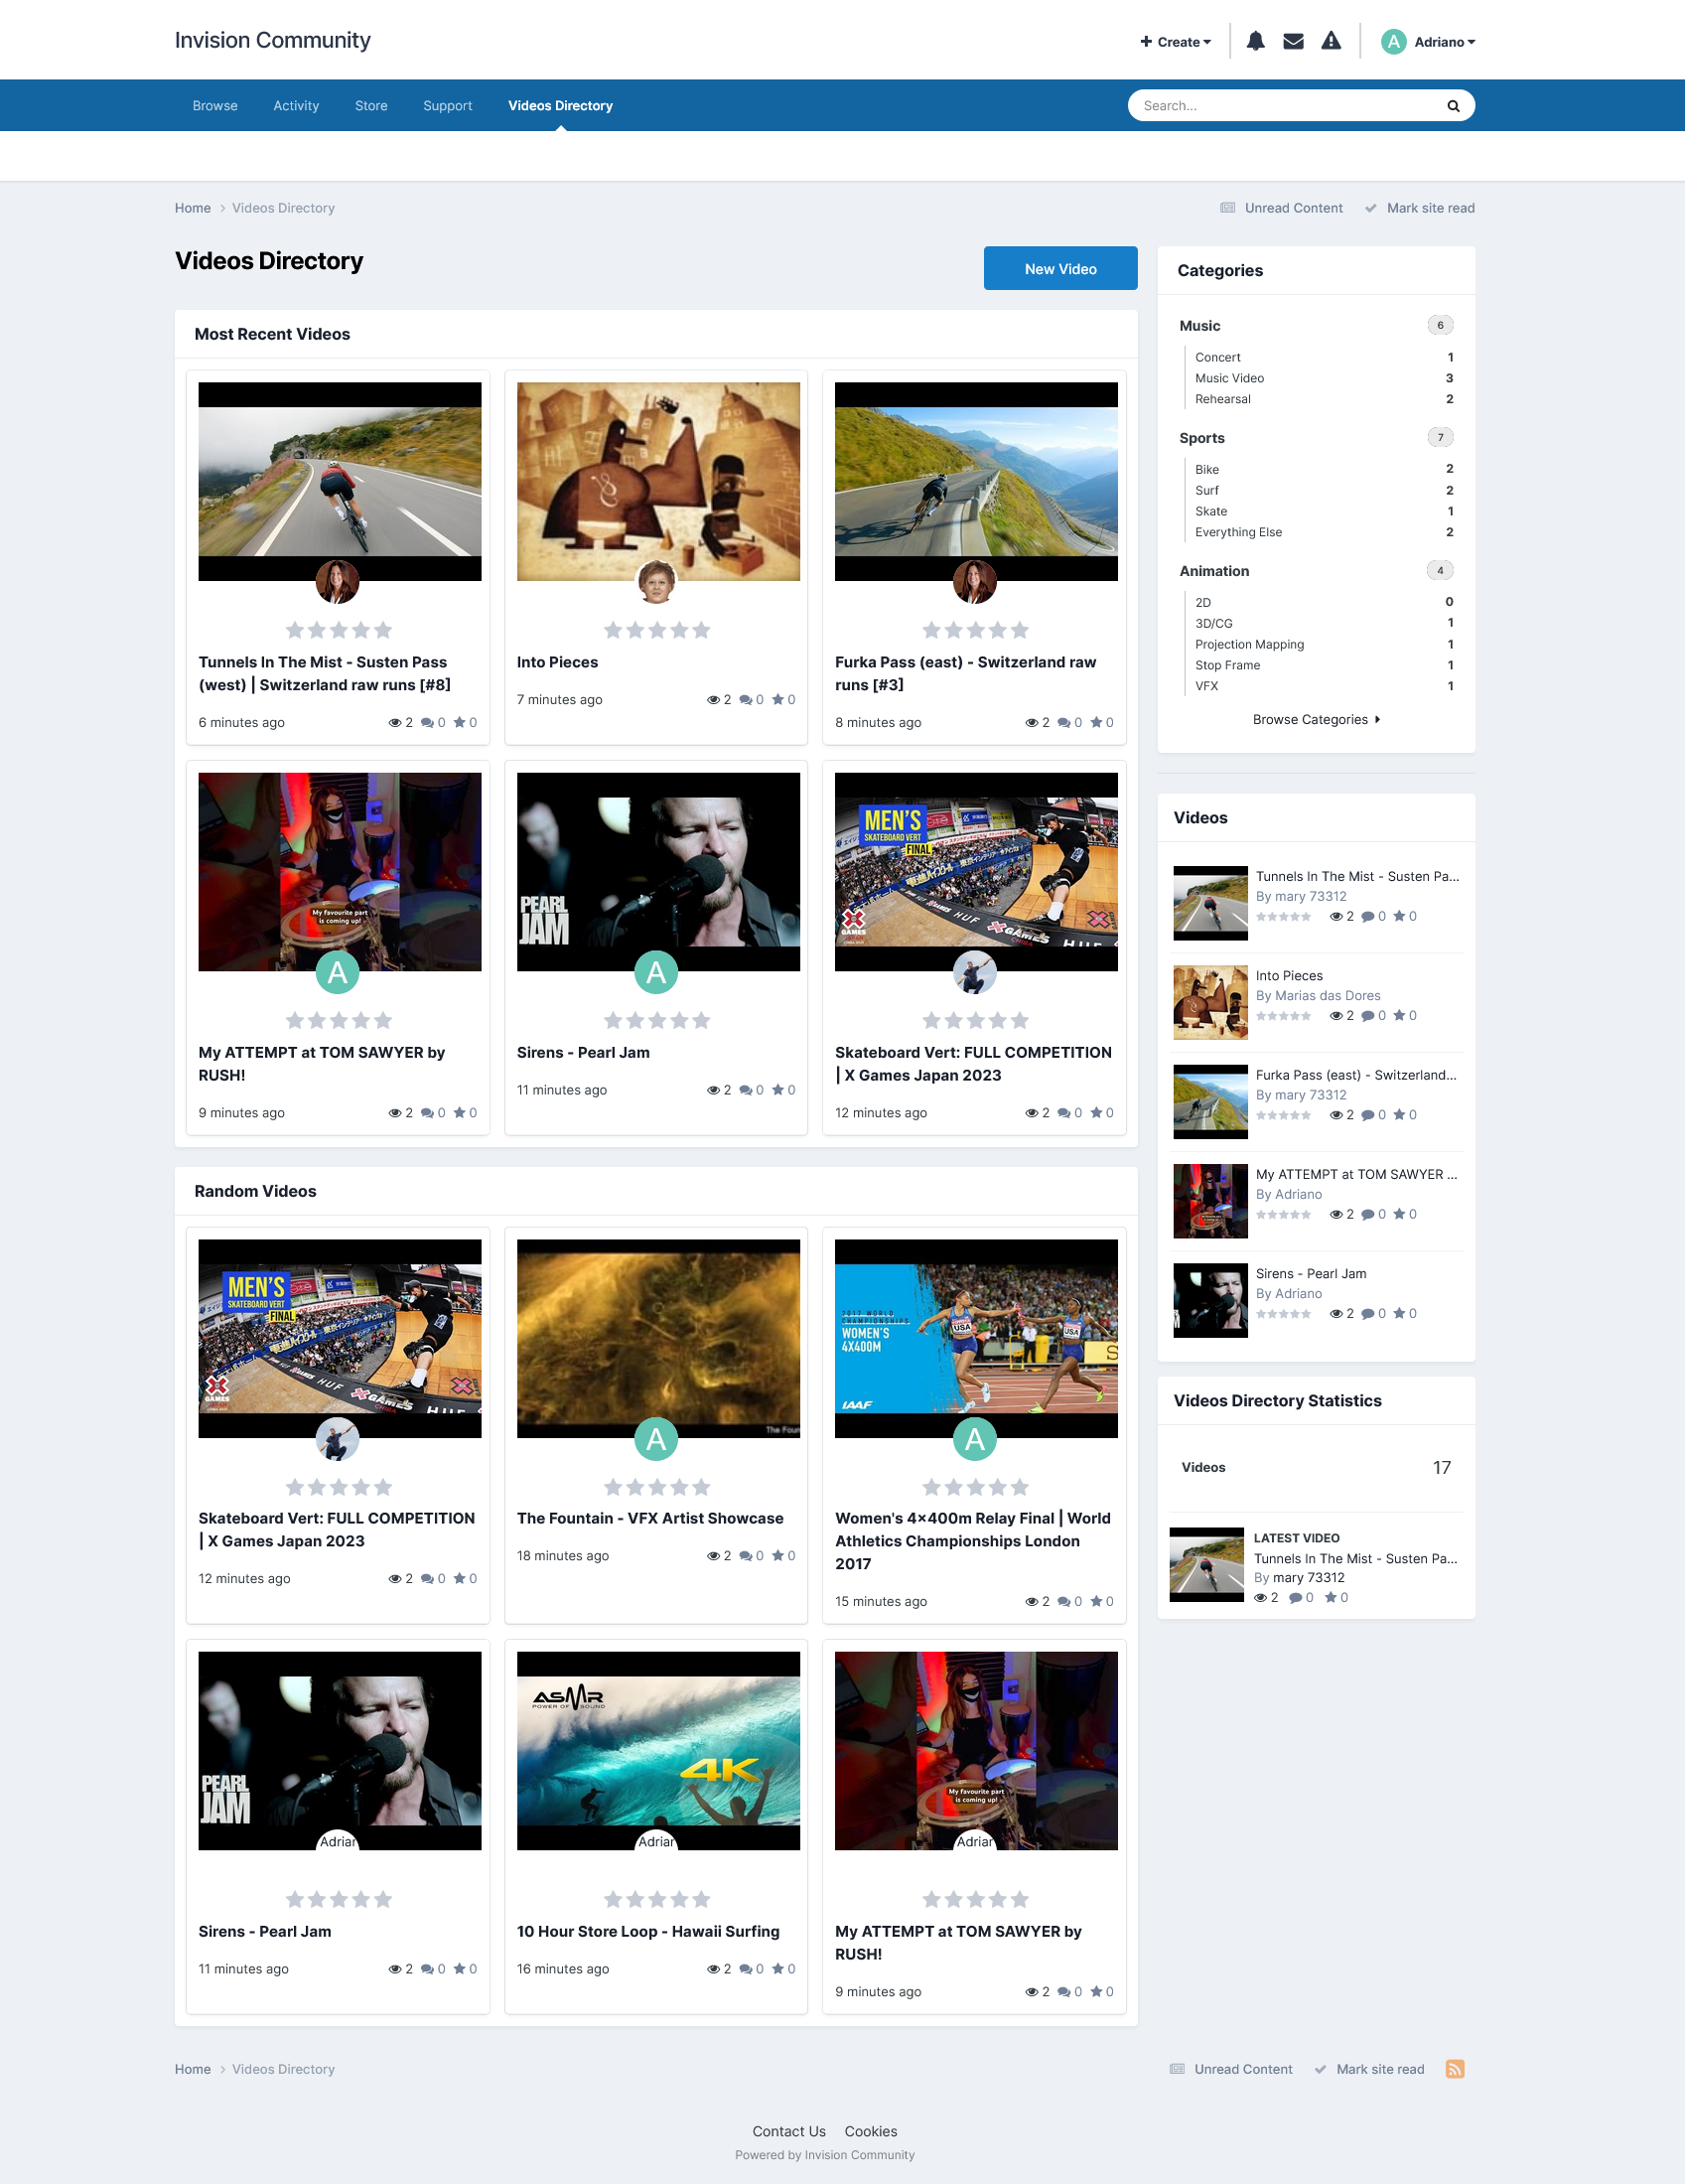Click the Home breadcrumb link
Screen dimensions: 1685x2184
pyautogui.click(x=192, y=207)
